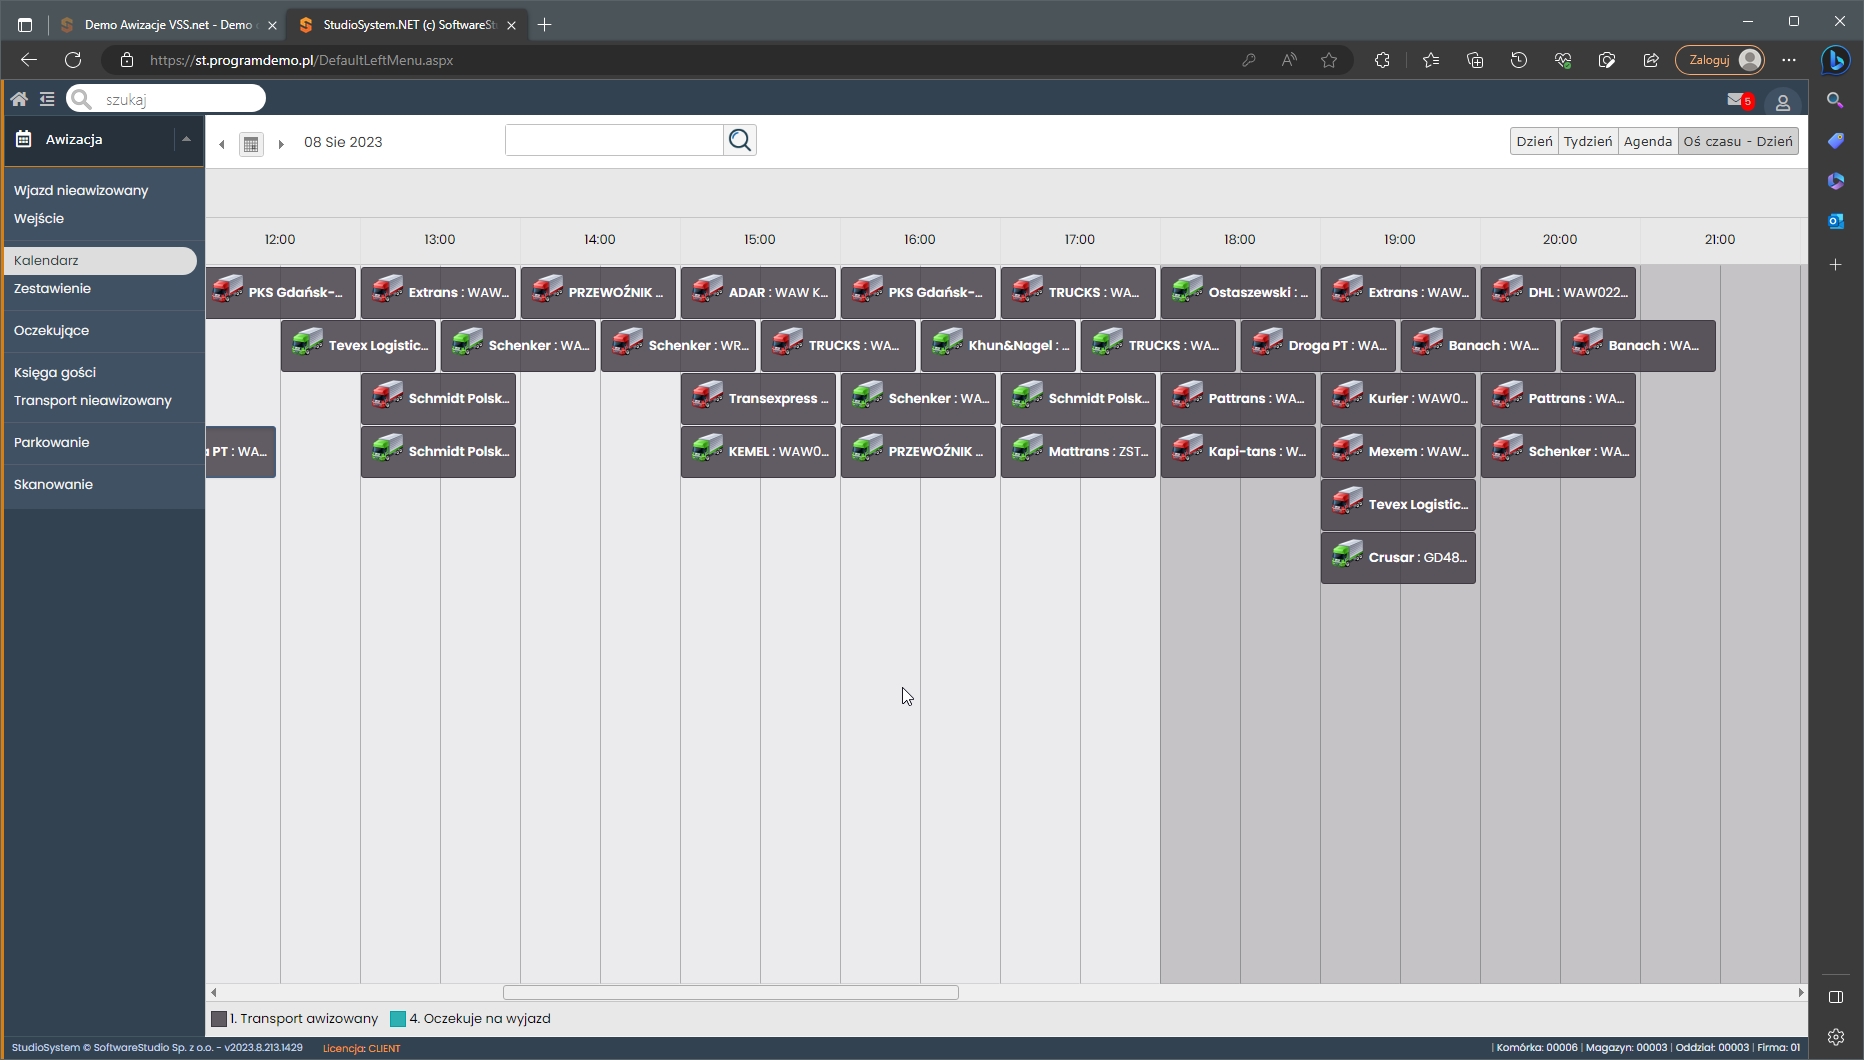Open the mail notifications envelope icon
The height and width of the screenshot is (1060, 1864).
[1736, 100]
